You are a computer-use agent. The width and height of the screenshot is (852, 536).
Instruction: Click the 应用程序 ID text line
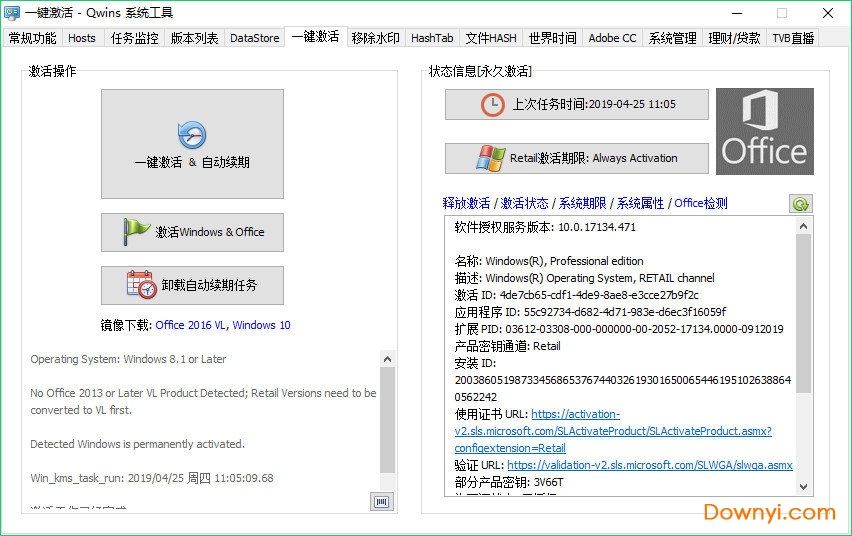coord(590,312)
